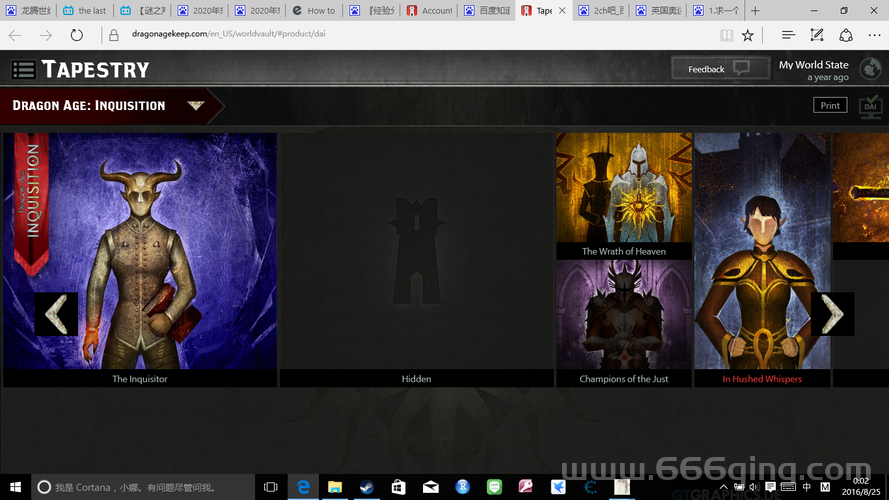
Task: Click the Feedback button
Action: click(x=720, y=69)
